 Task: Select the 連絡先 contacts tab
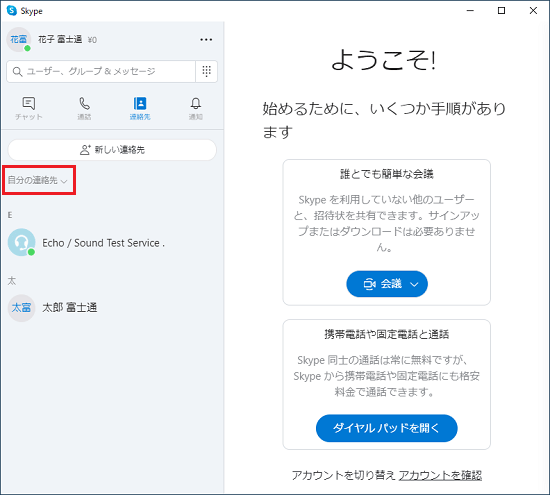[x=140, y=108]
